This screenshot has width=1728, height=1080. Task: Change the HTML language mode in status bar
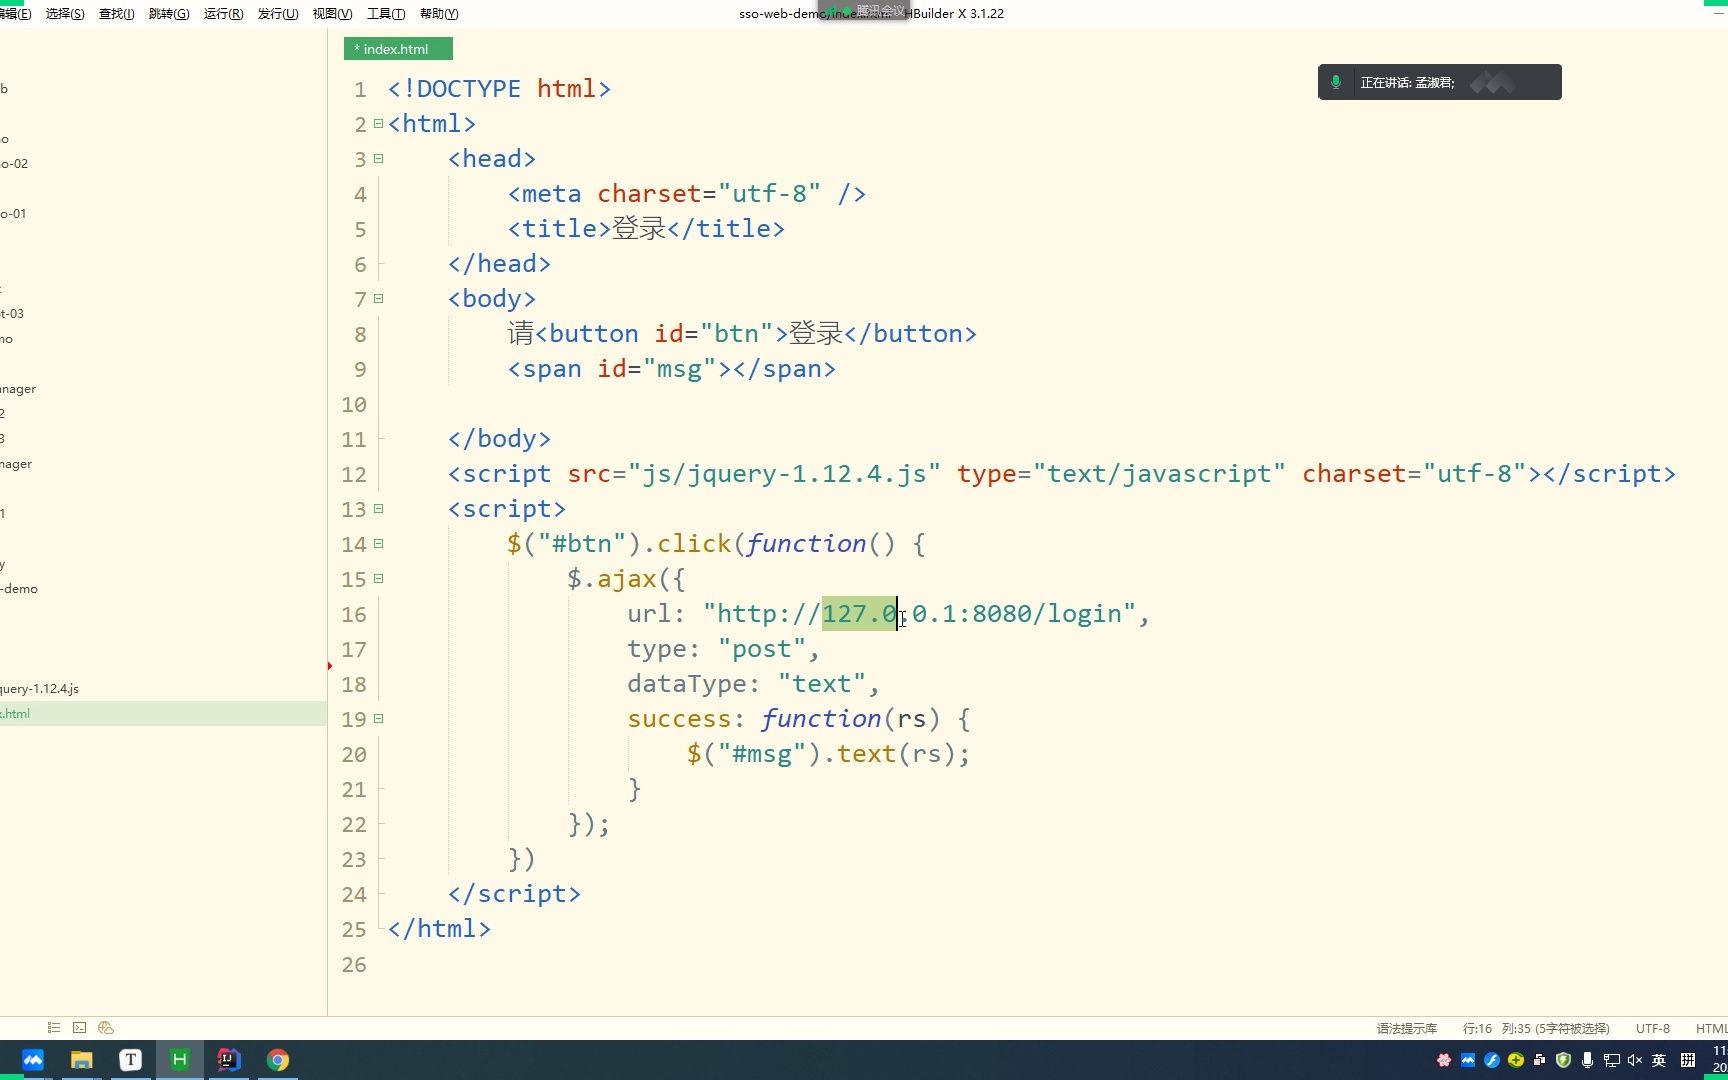tap(1711, 1029)
